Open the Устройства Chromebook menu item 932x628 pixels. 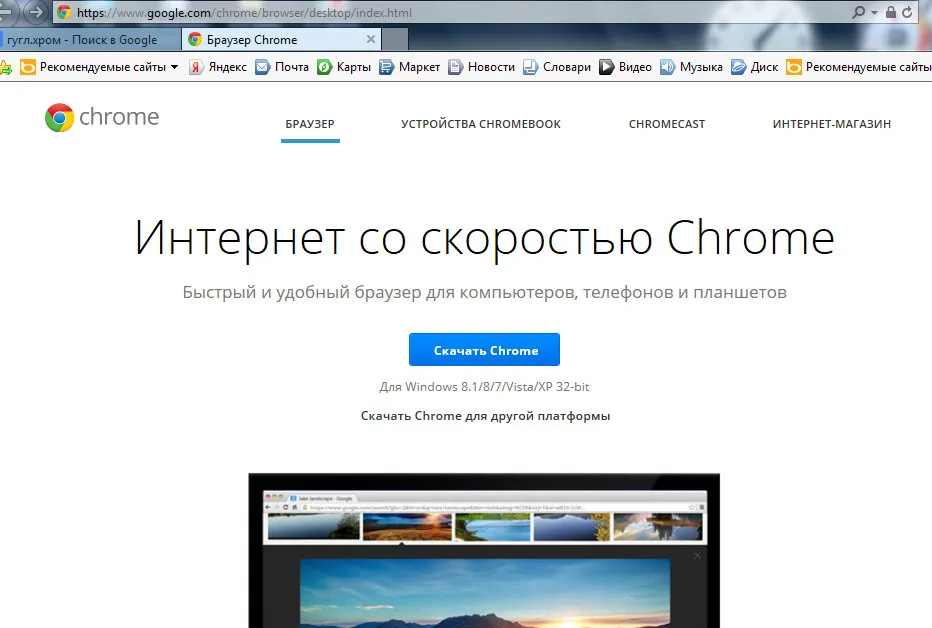tap(481, 124)
